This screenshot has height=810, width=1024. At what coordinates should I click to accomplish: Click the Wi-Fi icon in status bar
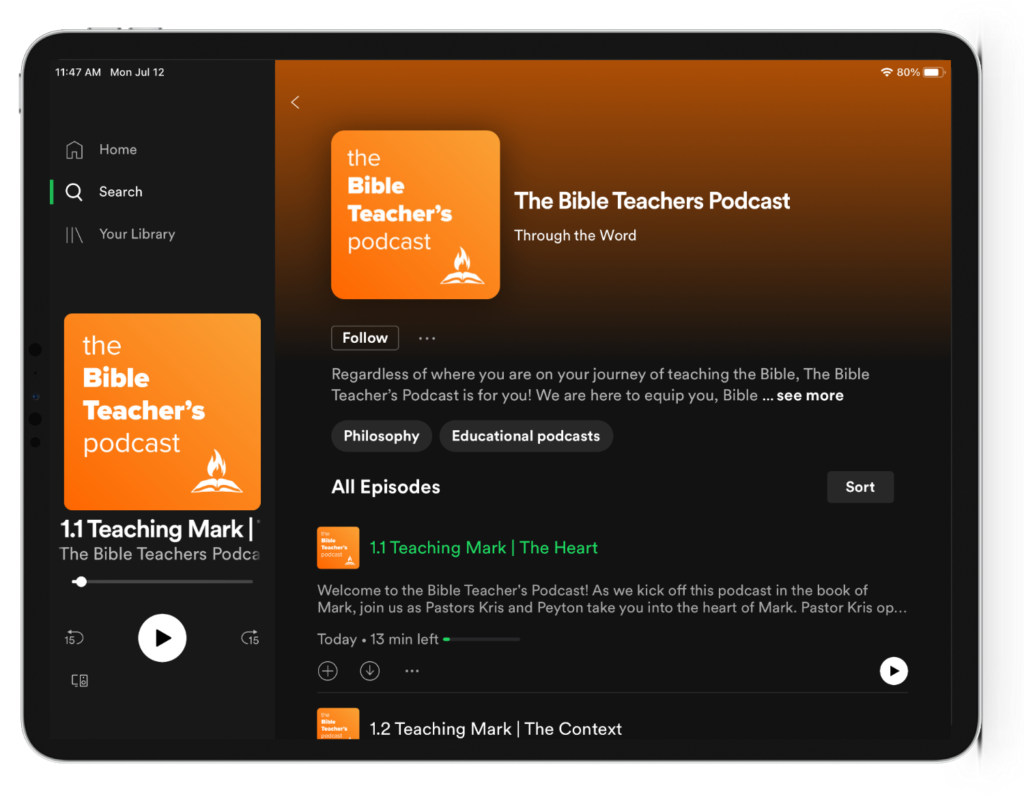click(x=886, y=73)
